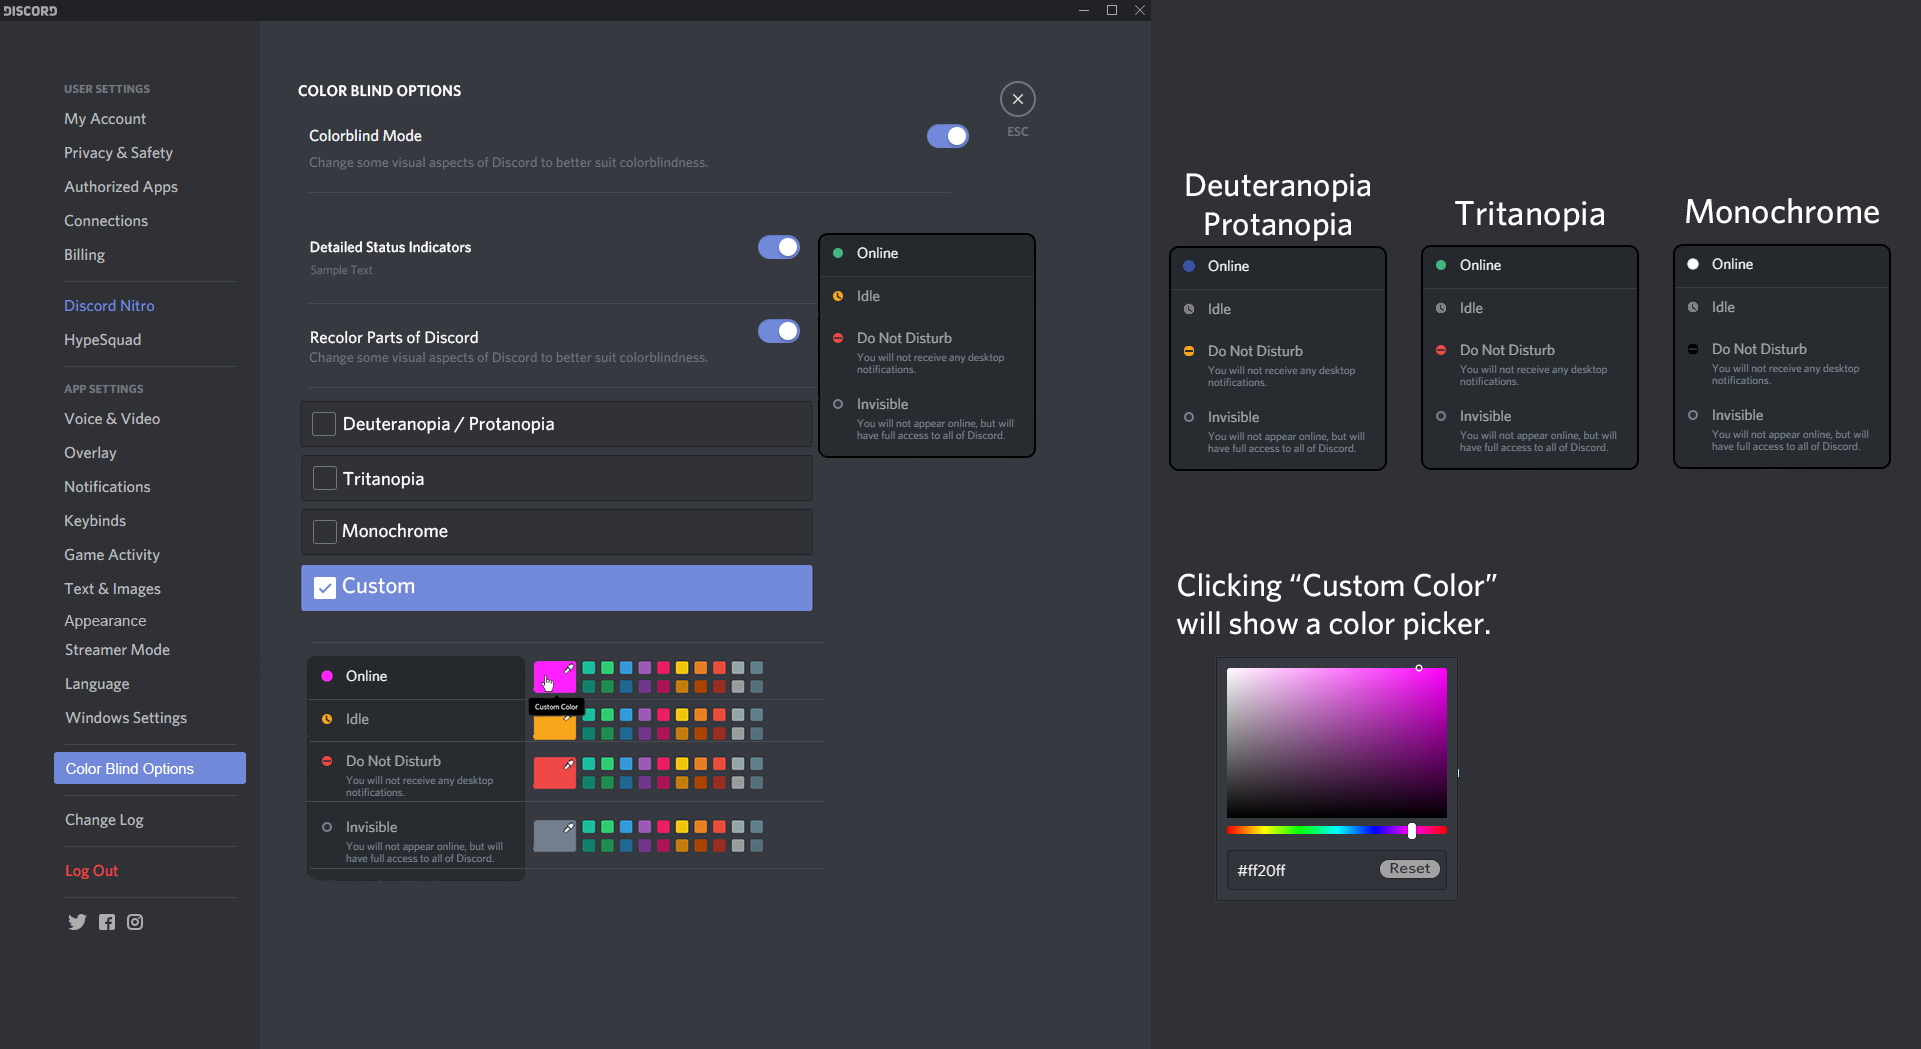
Task: Open Text & Images settings
Action: tap(112, 589)
